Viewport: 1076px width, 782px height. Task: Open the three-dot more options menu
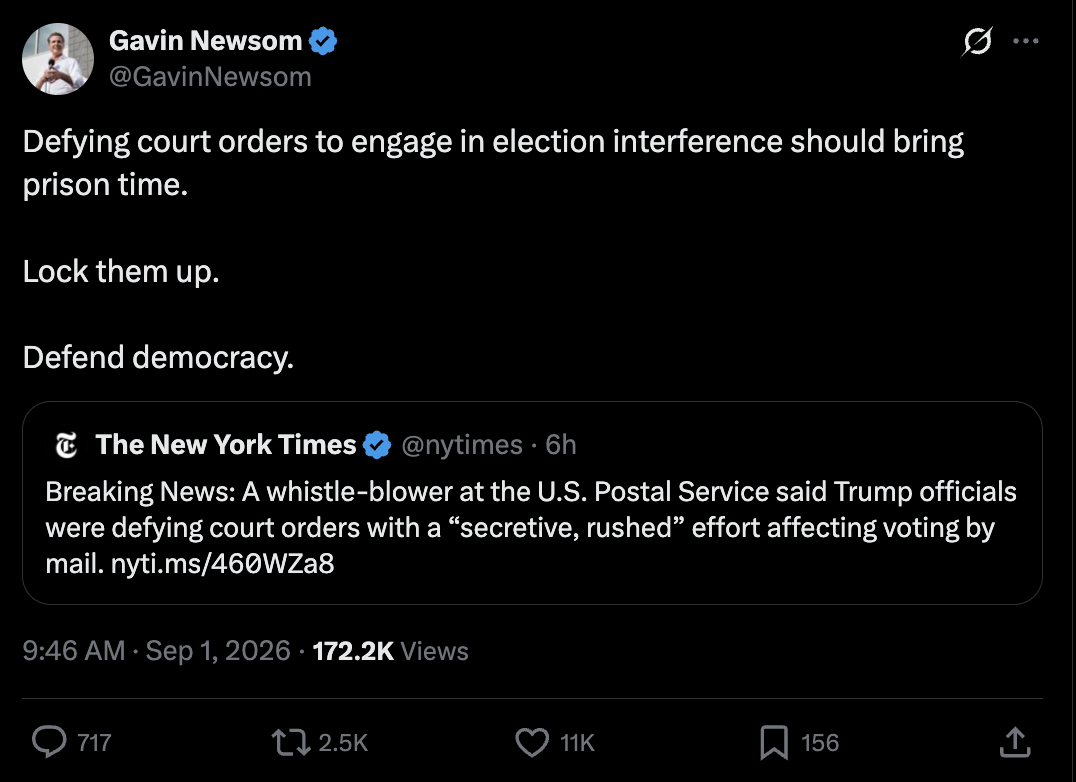(1026, 41)
